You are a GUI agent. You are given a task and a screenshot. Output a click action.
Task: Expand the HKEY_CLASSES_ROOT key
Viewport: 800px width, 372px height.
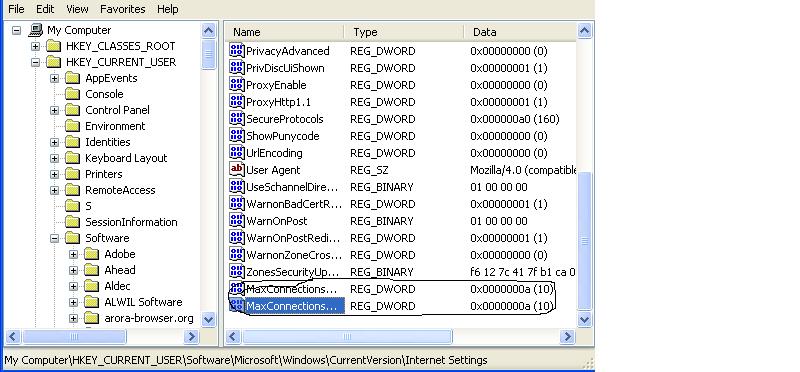pyautogui.click(x=35, y=46)
